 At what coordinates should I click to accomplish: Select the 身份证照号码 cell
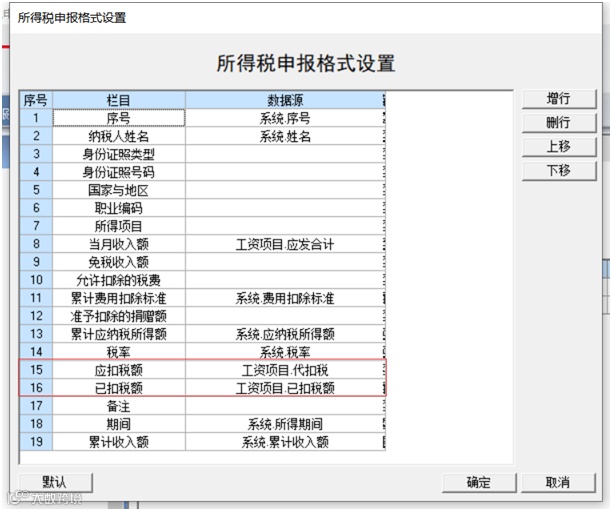click(x=119, y=172)
